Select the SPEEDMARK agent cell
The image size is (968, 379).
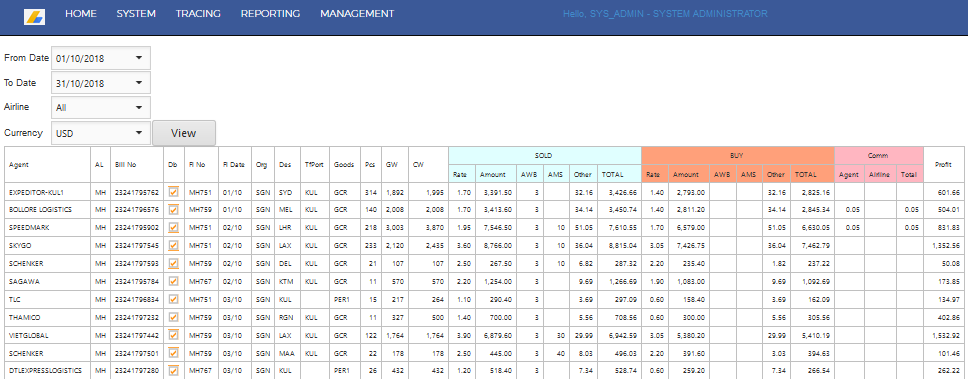click(48, 227)
